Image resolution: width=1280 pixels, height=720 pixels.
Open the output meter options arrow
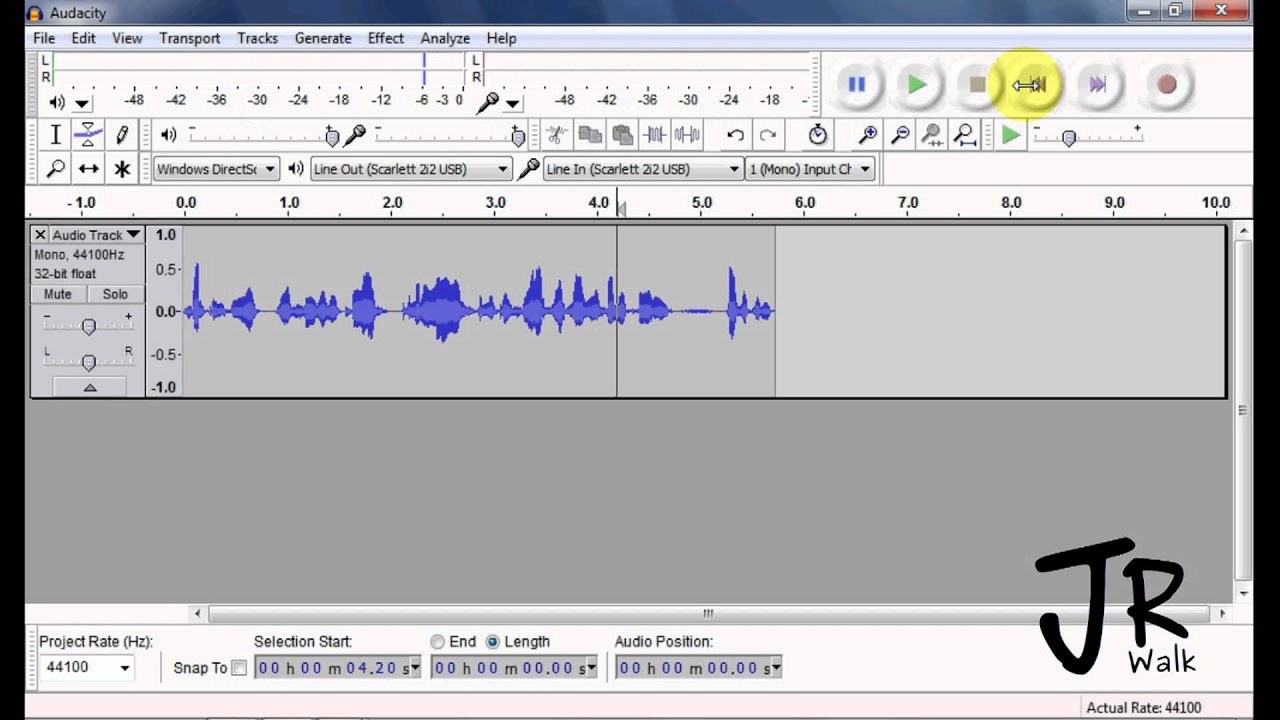click(82, 103)
